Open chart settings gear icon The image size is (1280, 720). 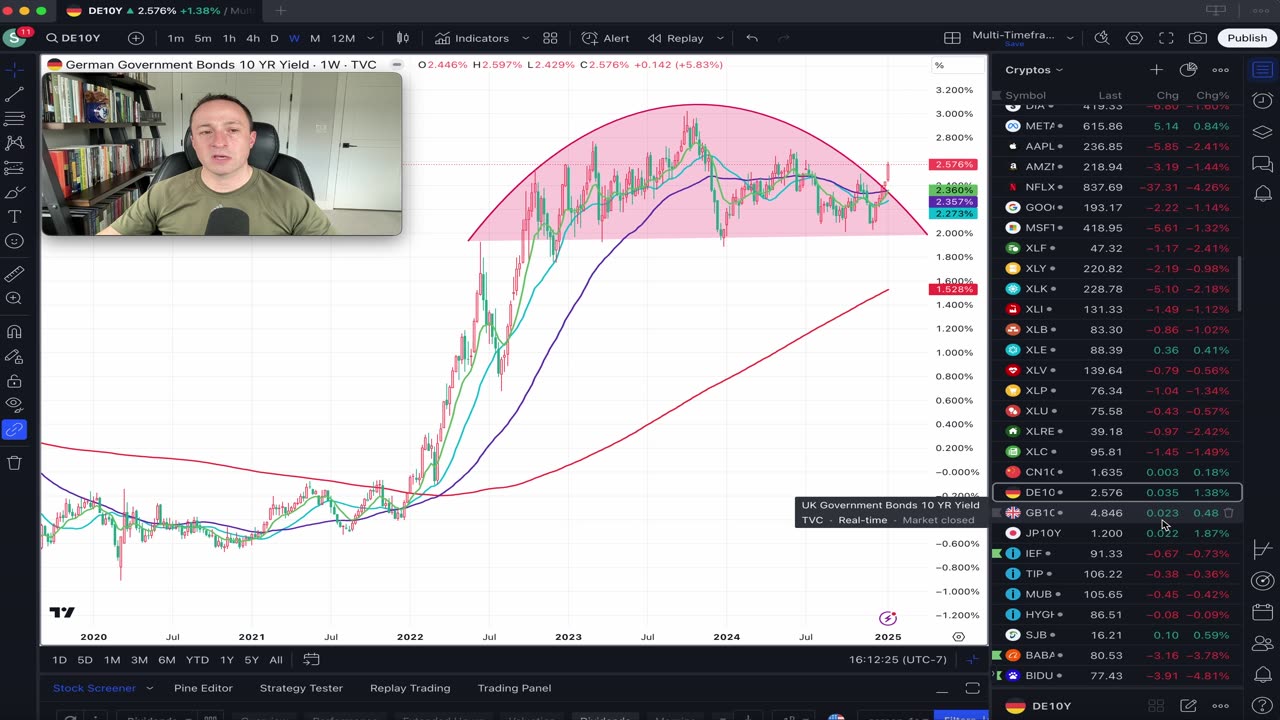tap(1134, 38)
